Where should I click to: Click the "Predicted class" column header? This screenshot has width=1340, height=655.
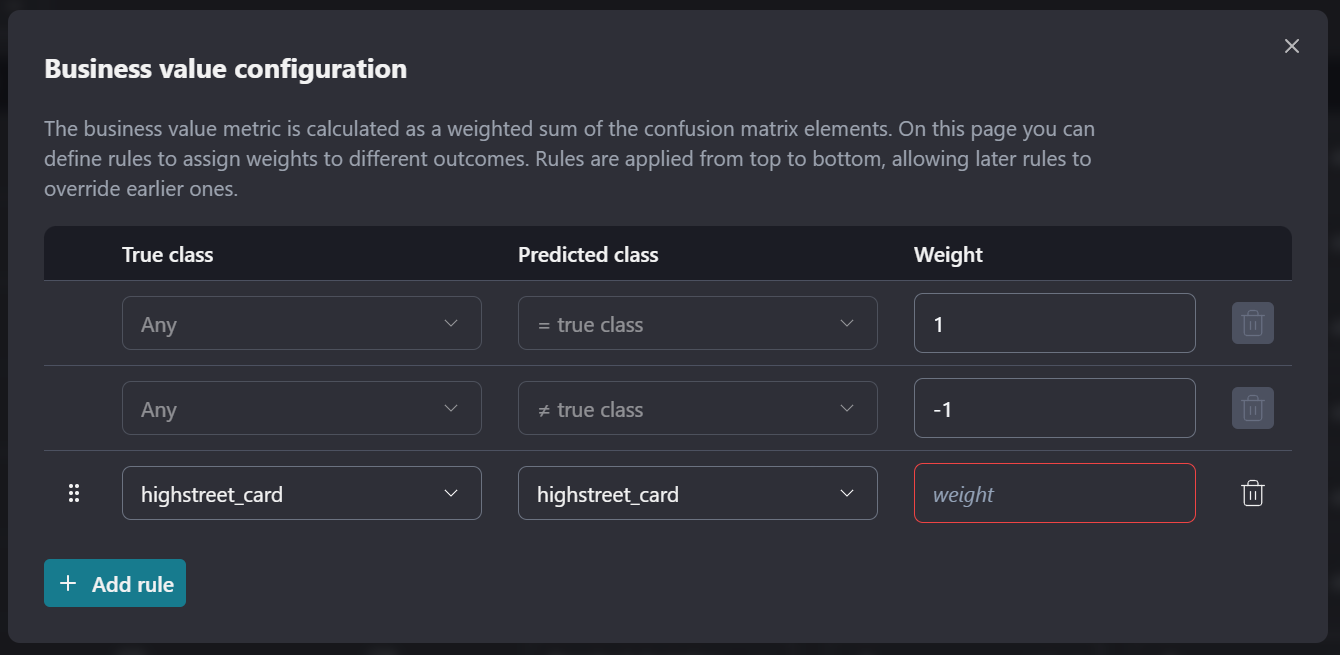(588, 254)
